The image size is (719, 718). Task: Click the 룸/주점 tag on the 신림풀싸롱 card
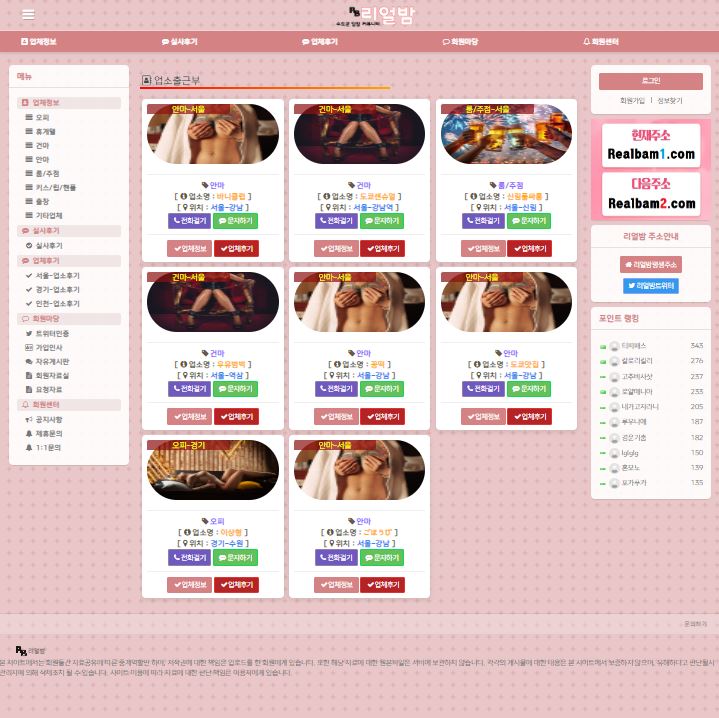[506, 185]
